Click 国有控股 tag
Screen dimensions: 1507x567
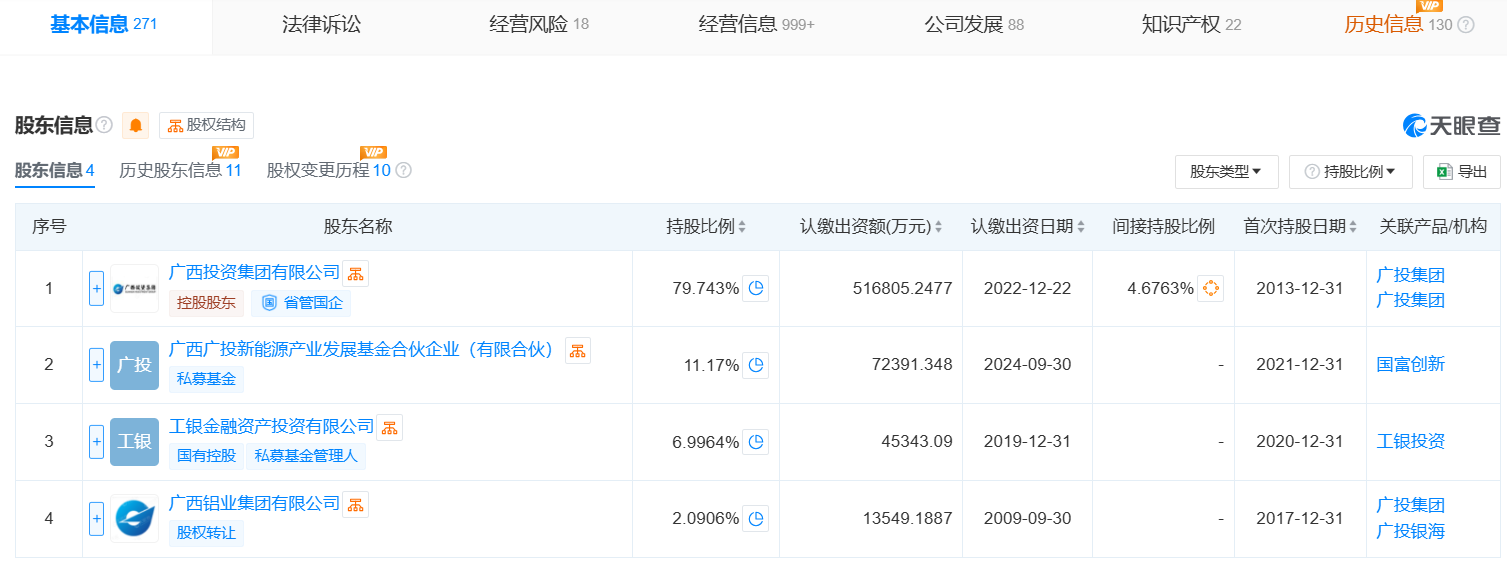point(206,456)
